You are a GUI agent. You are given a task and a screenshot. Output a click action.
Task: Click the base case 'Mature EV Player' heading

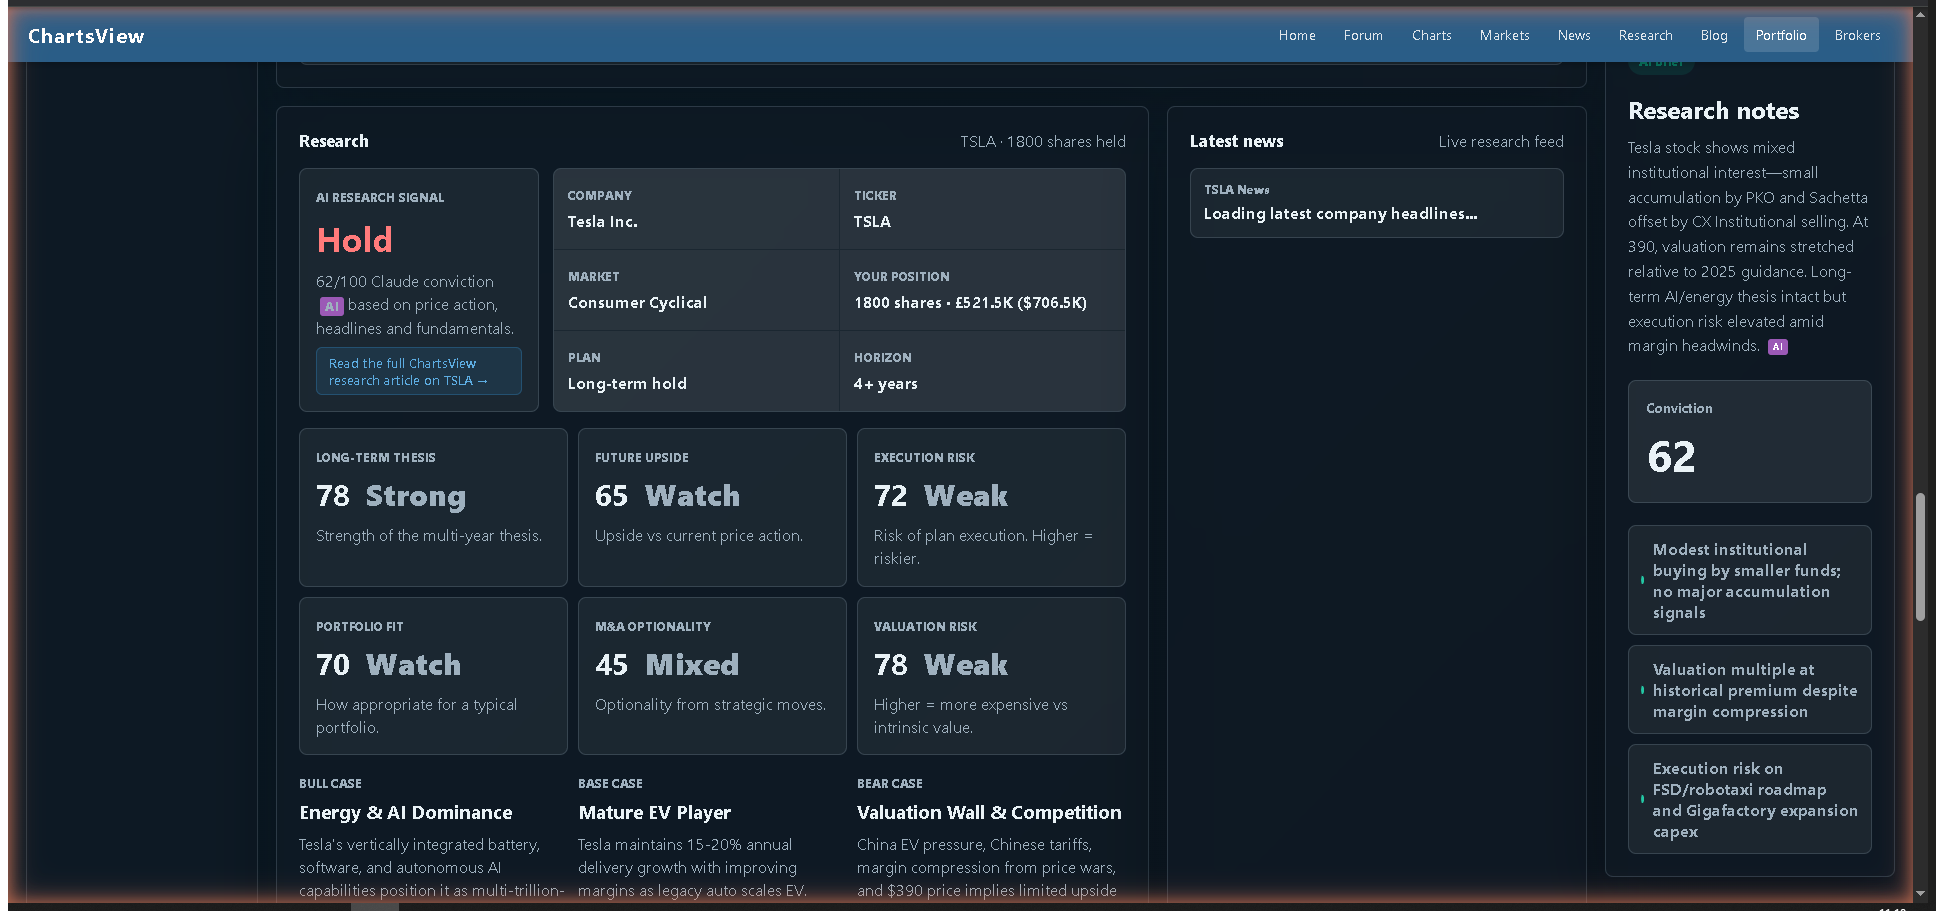pos(654,813)
